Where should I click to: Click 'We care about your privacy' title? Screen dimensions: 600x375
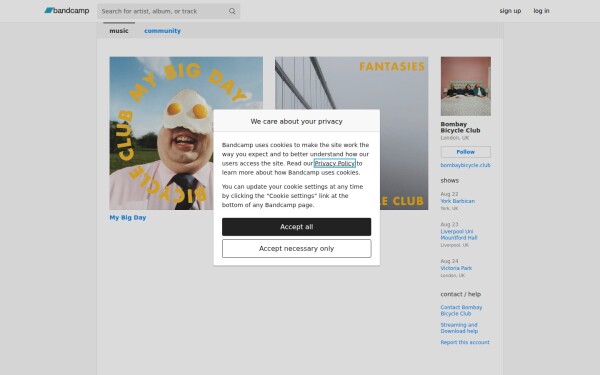tap(296, 121)
